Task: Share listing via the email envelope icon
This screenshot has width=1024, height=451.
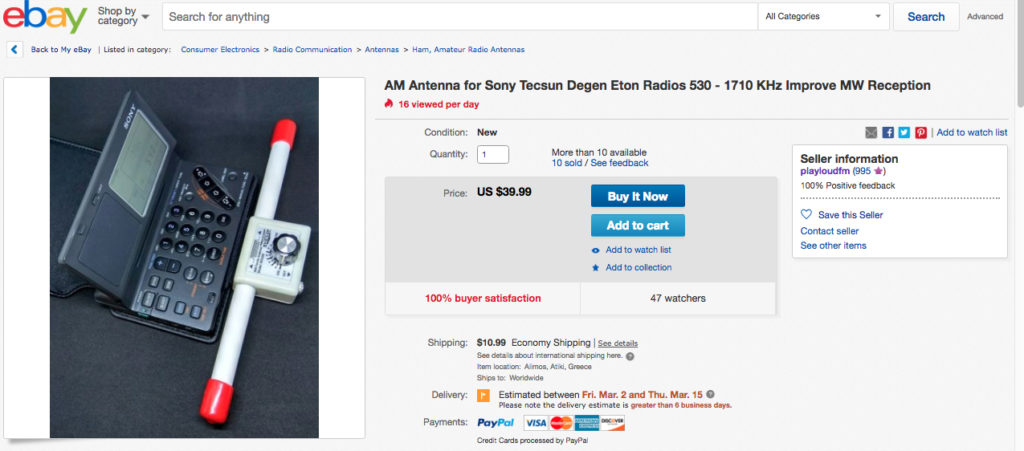Action: [871, 132]
